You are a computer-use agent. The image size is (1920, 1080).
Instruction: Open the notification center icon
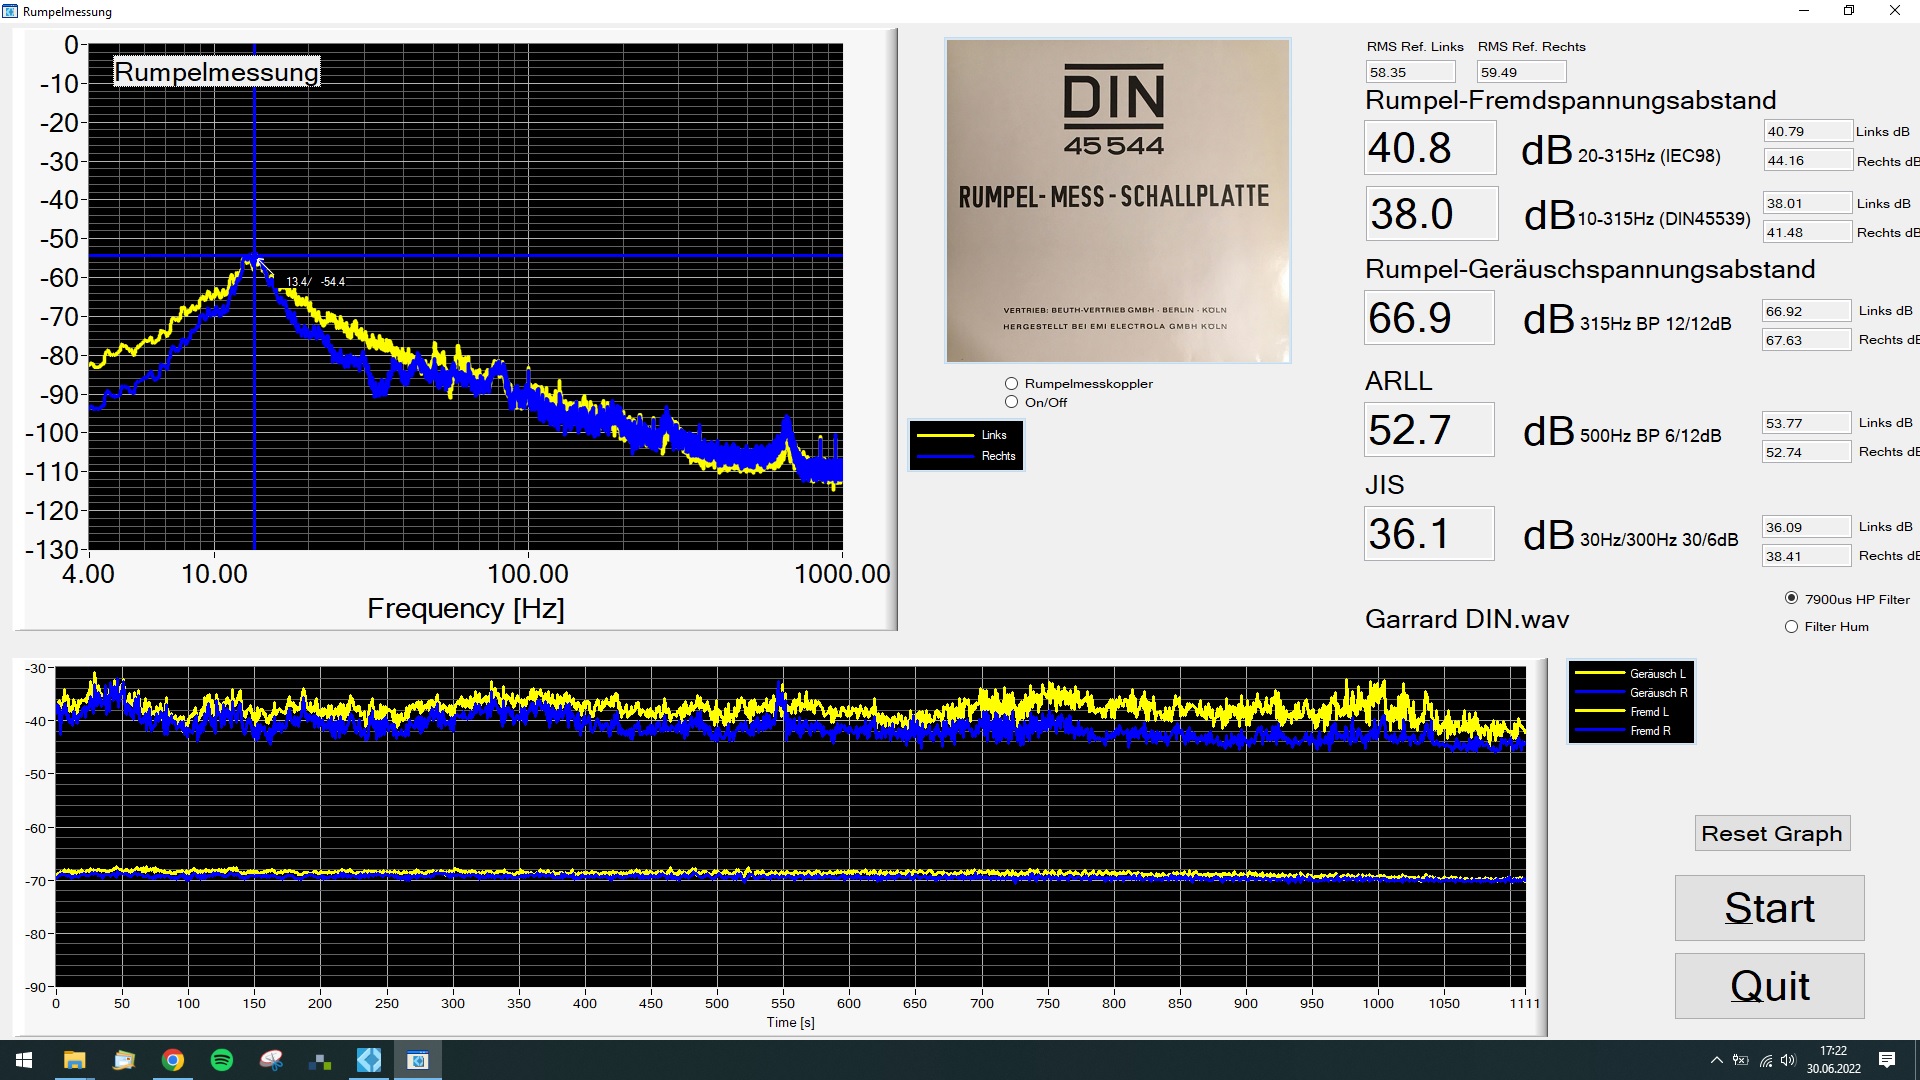pos(1887,1060)
